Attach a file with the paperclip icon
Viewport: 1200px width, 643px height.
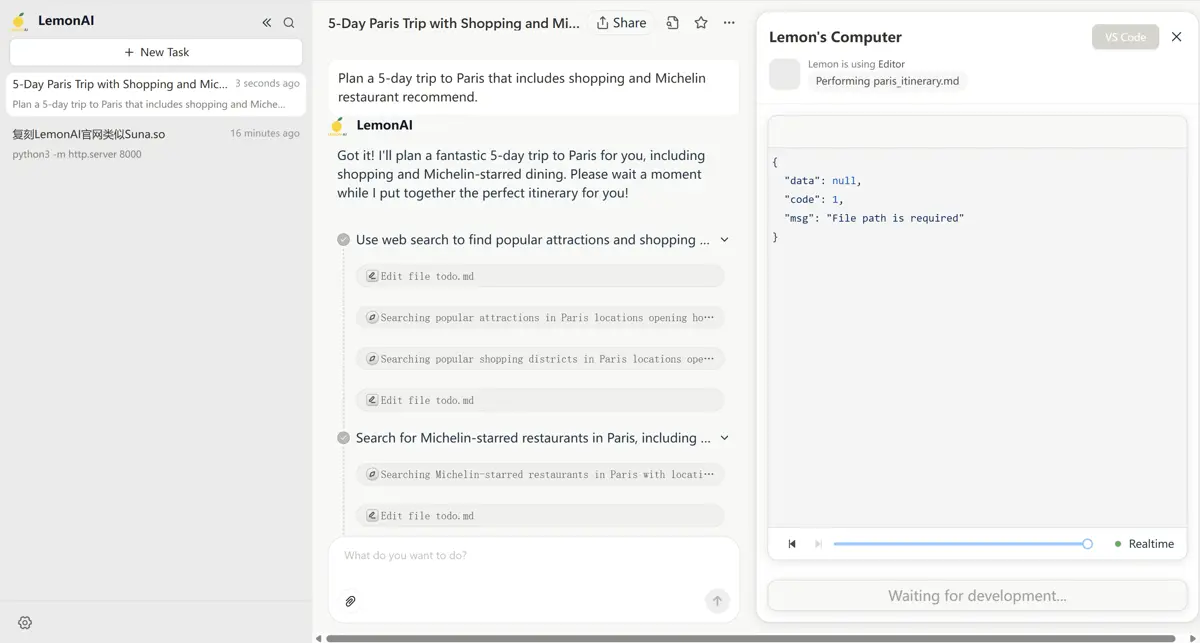[350, 601]
